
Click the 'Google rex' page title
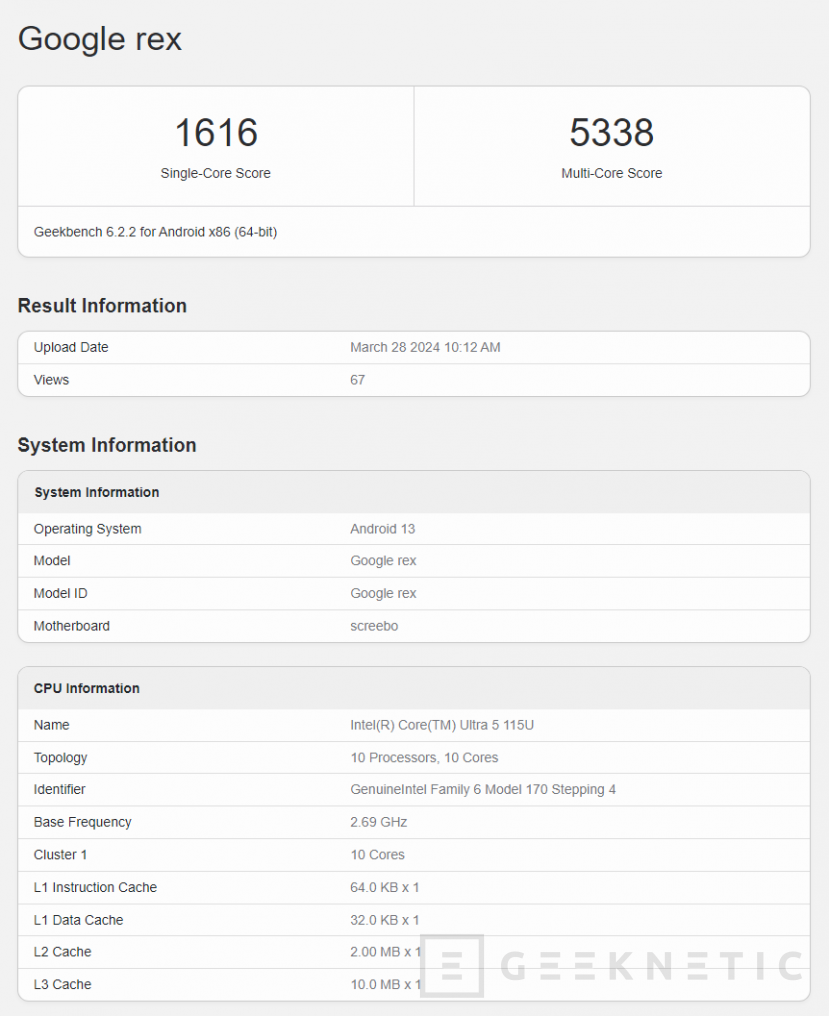[100, 39]
